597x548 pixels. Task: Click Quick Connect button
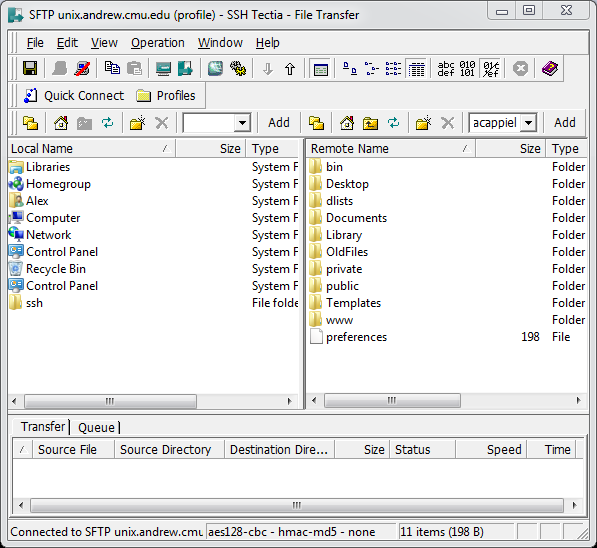point(74,95)
